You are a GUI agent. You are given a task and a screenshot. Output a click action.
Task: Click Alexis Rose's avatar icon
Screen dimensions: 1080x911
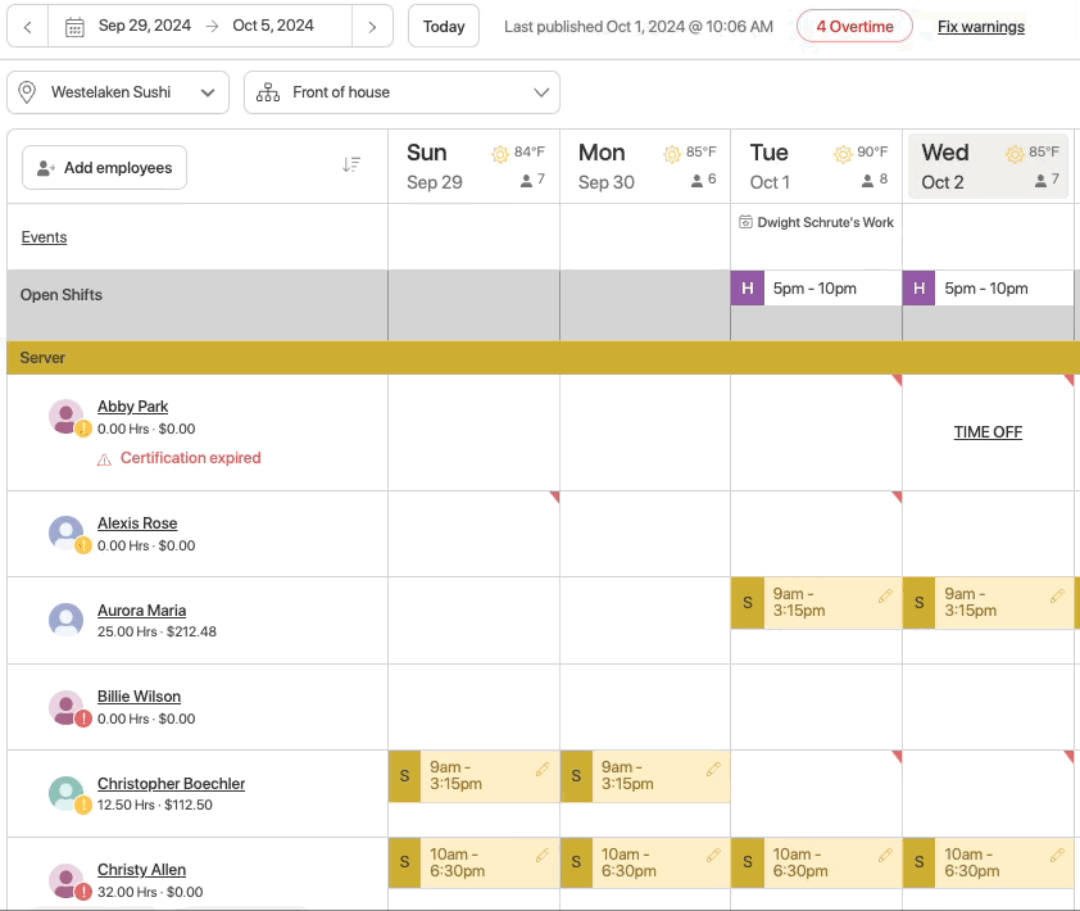tap(66, 533)
